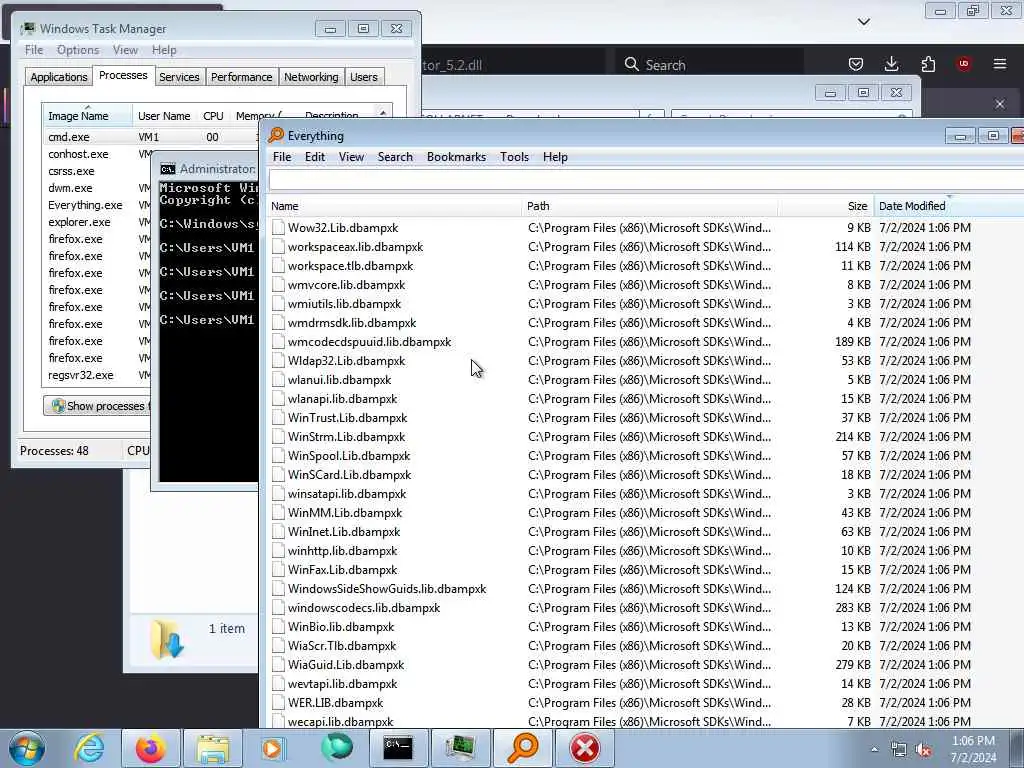Open the Everything View menu
Viewport: 1024px width, 768px height.
[x=351, y=157]
